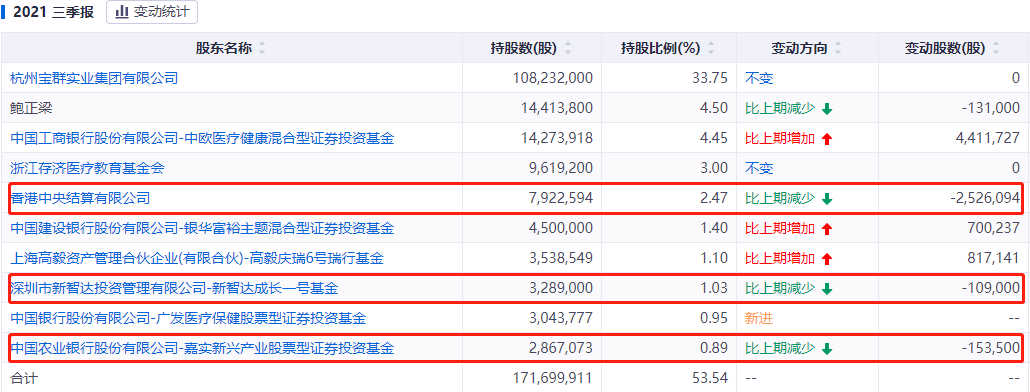Click the 变动统计 button

point(152,12)
